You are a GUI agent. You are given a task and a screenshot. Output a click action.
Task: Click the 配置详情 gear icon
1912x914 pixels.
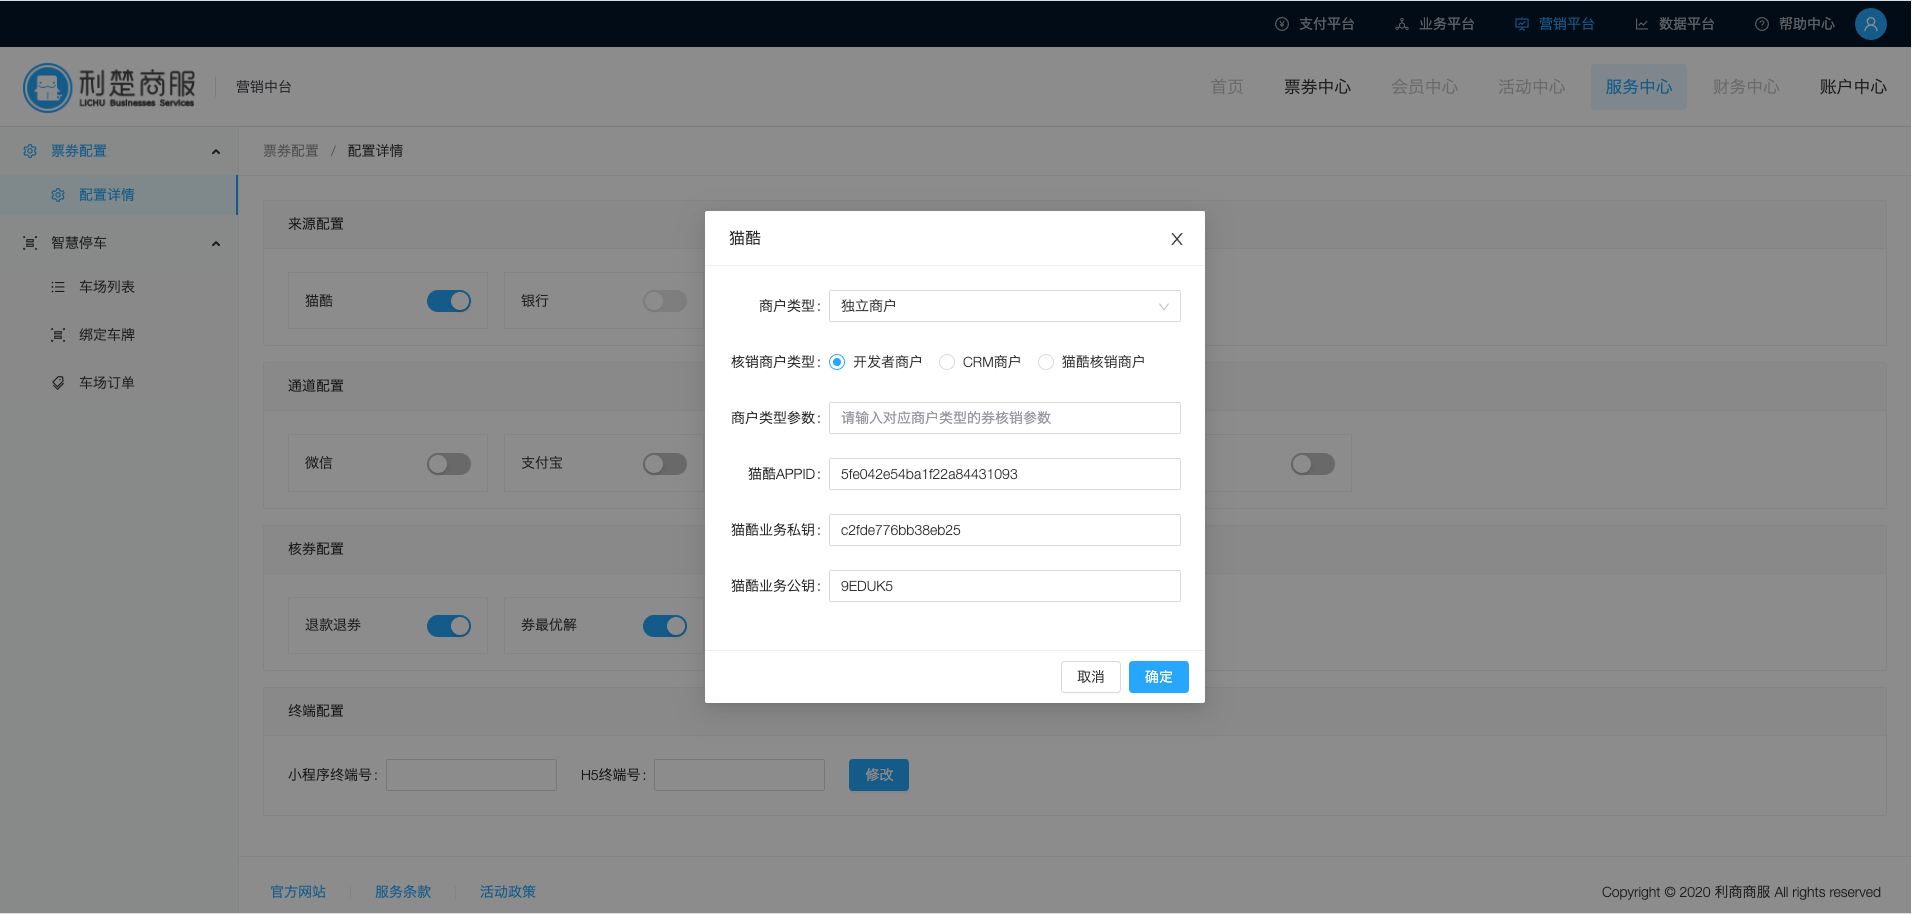tap(58, 195)
